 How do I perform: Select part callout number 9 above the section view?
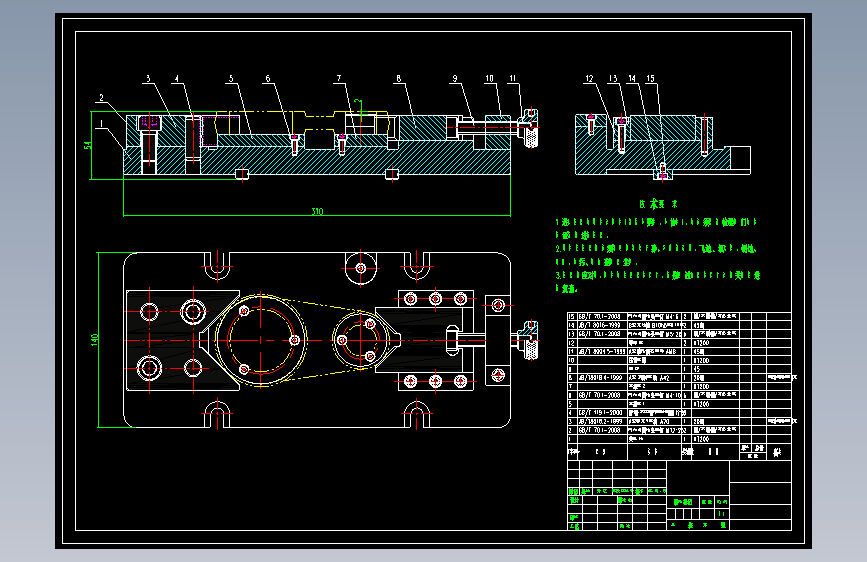(x=455, y=79)
